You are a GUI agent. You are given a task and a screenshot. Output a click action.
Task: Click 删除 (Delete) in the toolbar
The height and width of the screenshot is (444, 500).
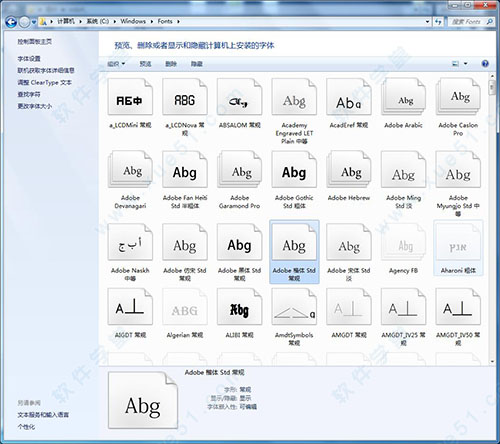[x=171, y=64]
